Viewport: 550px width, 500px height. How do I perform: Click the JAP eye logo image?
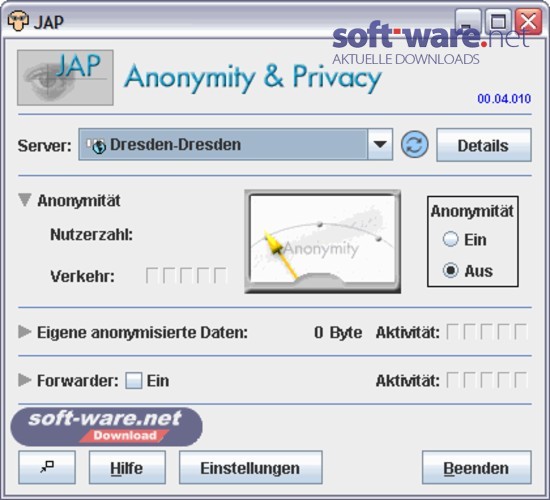pos(65,78)
